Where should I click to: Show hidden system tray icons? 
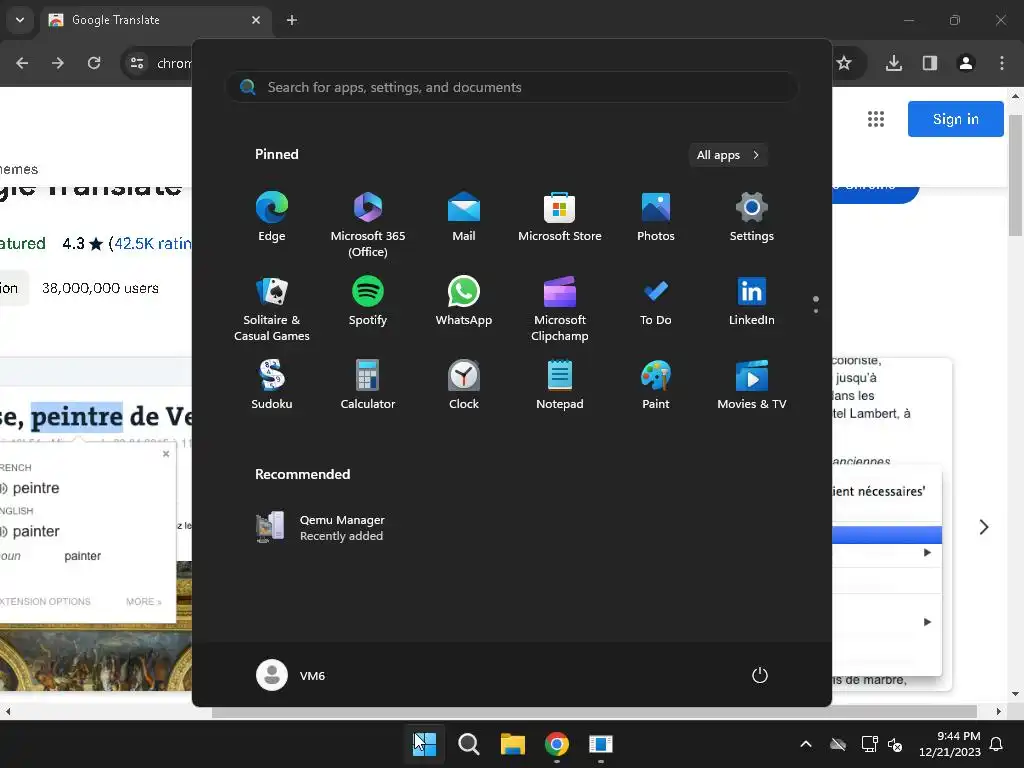click(806, 744)
